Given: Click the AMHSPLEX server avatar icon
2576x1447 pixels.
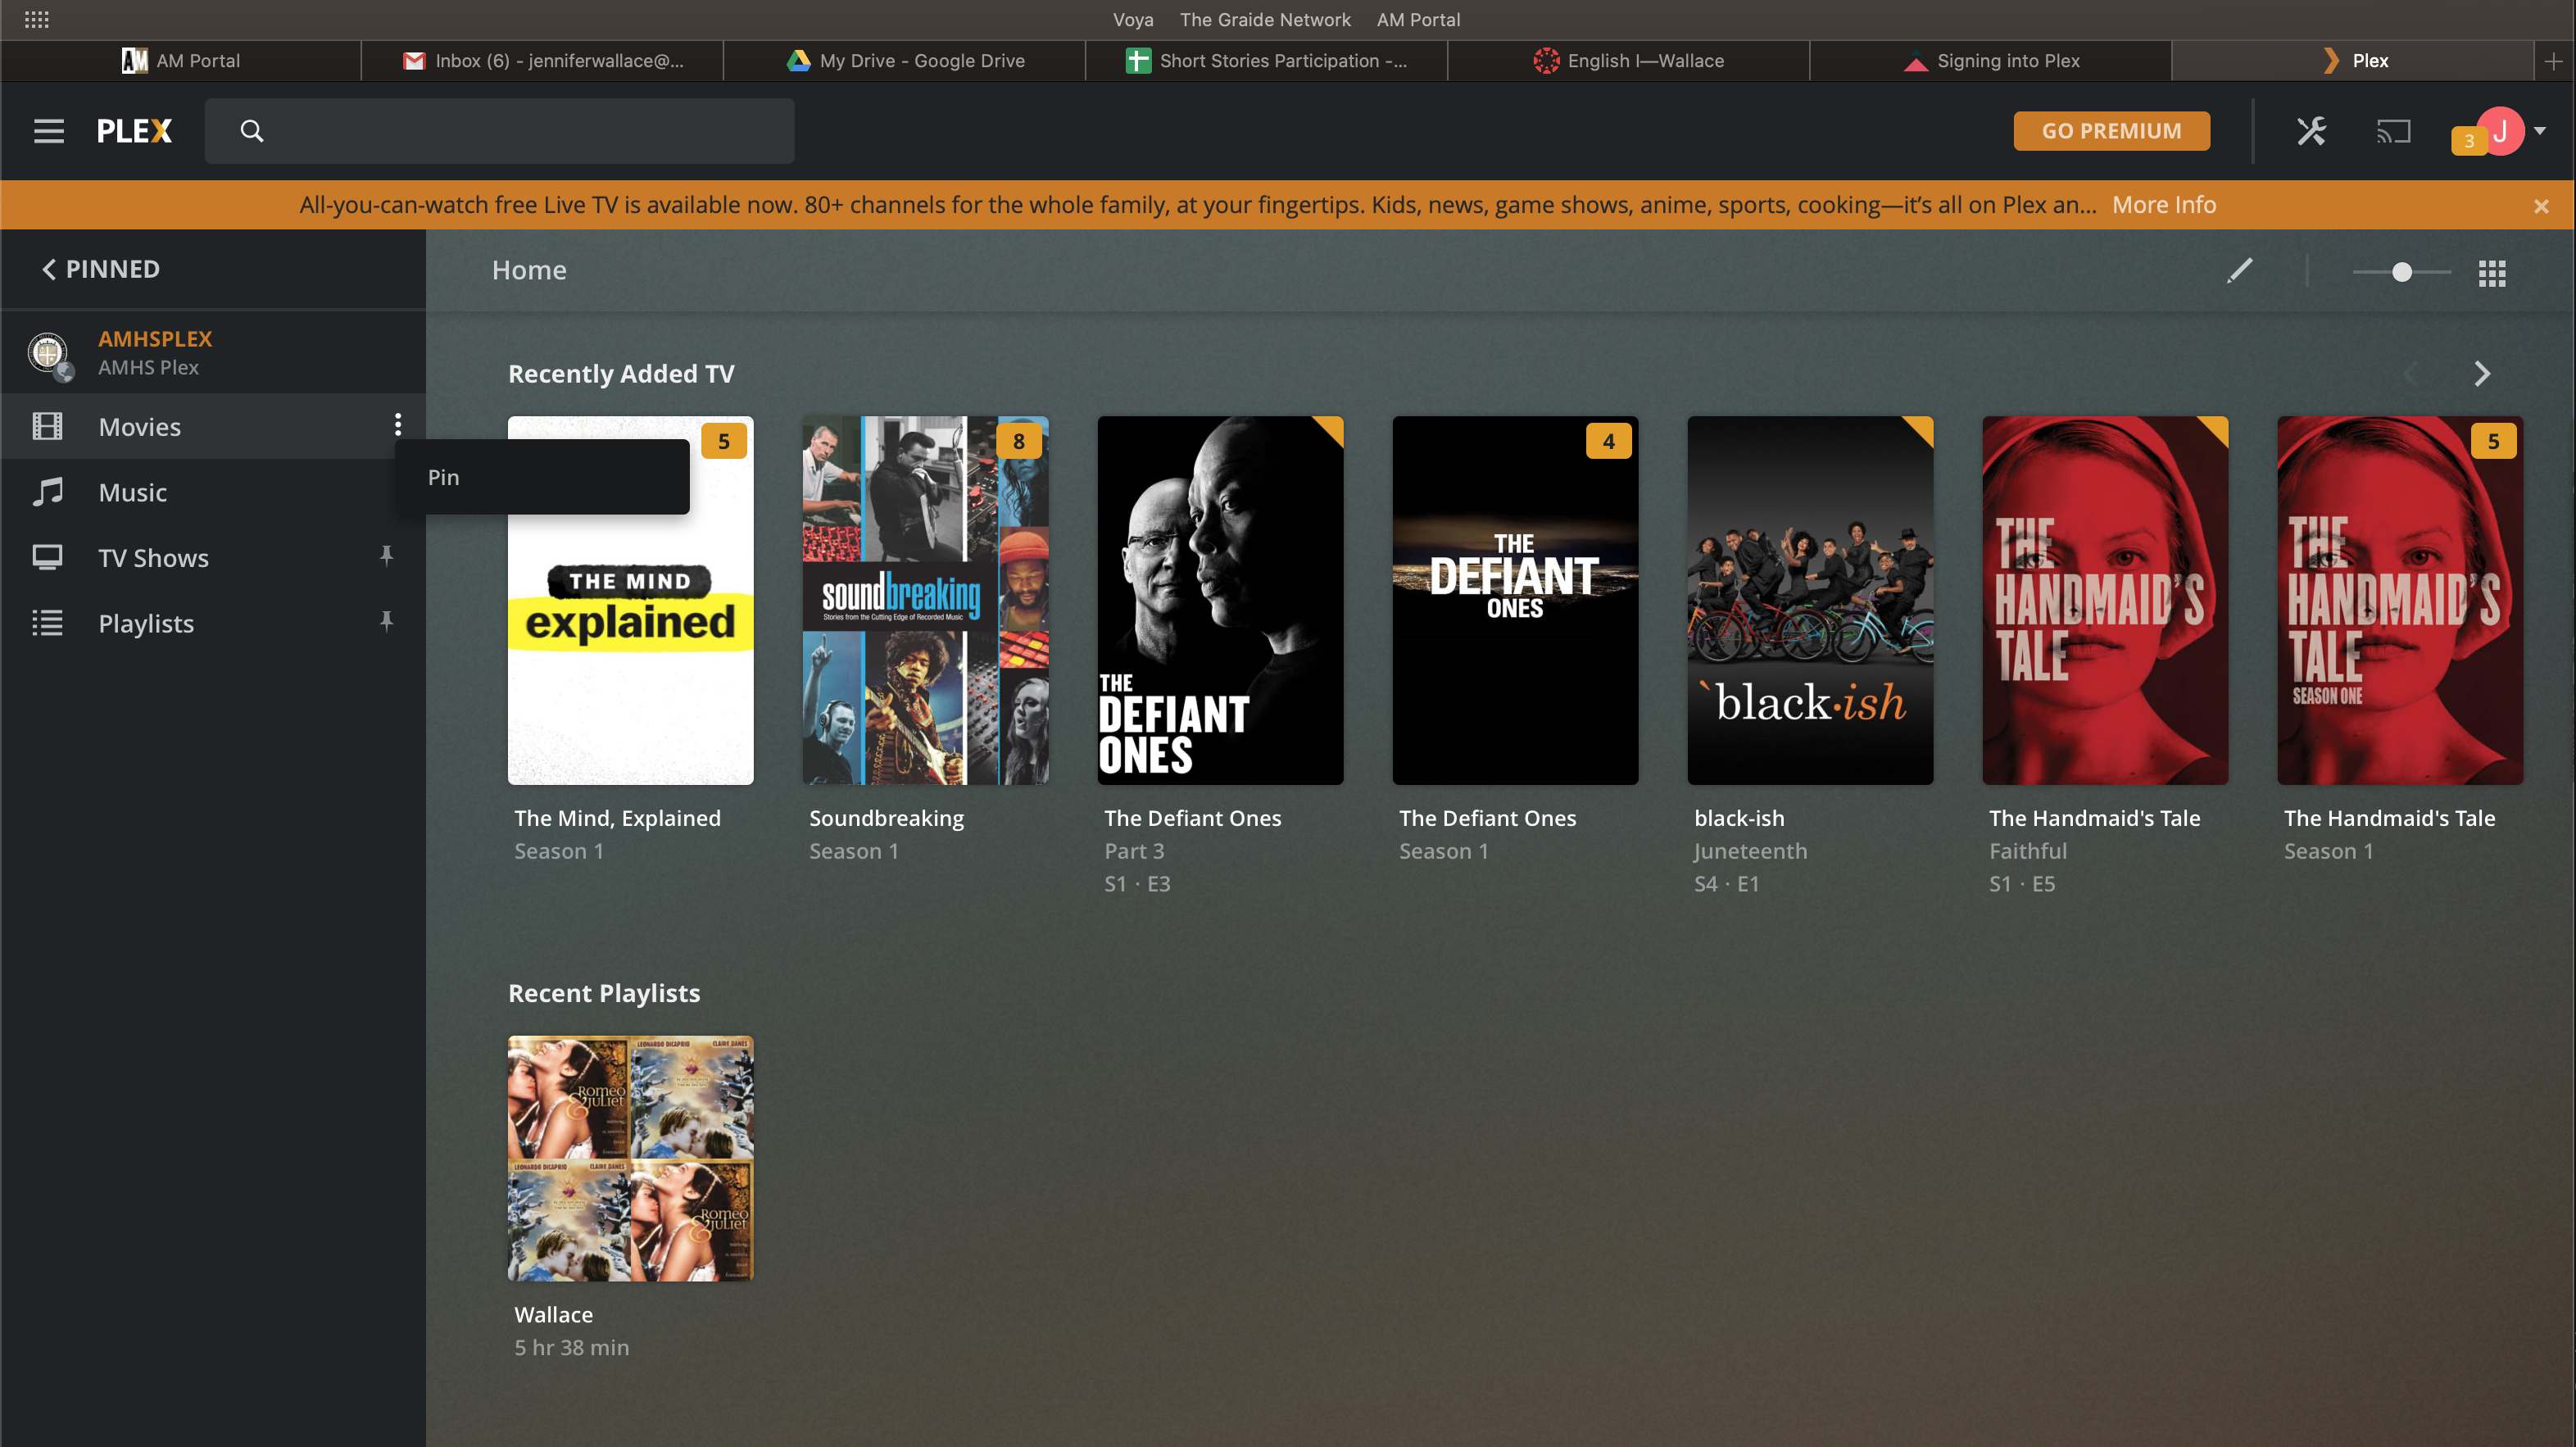Looking at the screenshot, I should tap(49, 354).
